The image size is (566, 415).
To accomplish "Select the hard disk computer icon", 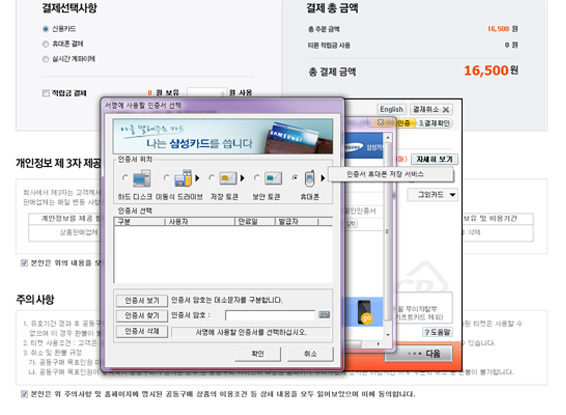I will coord(142,178).
